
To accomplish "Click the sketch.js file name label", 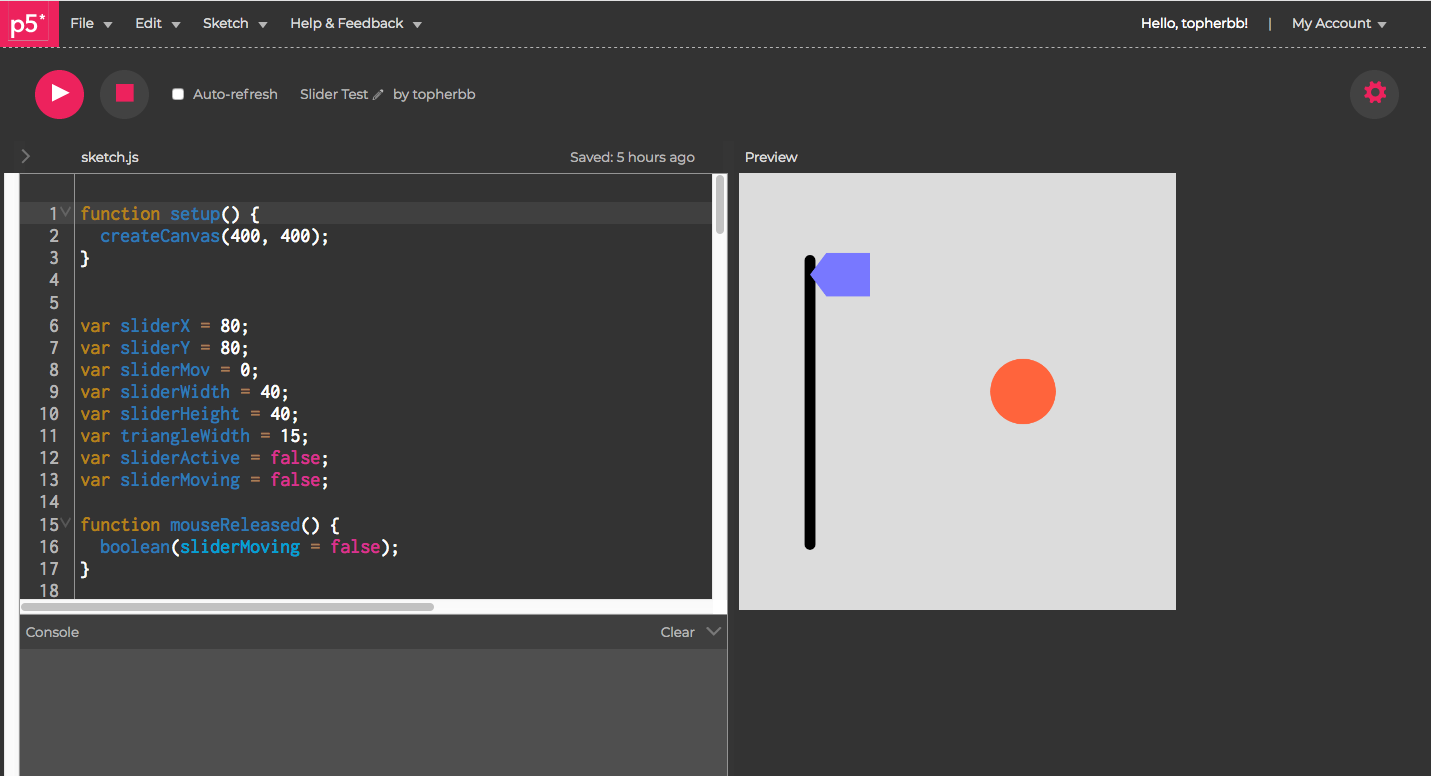I will (110, 157).
